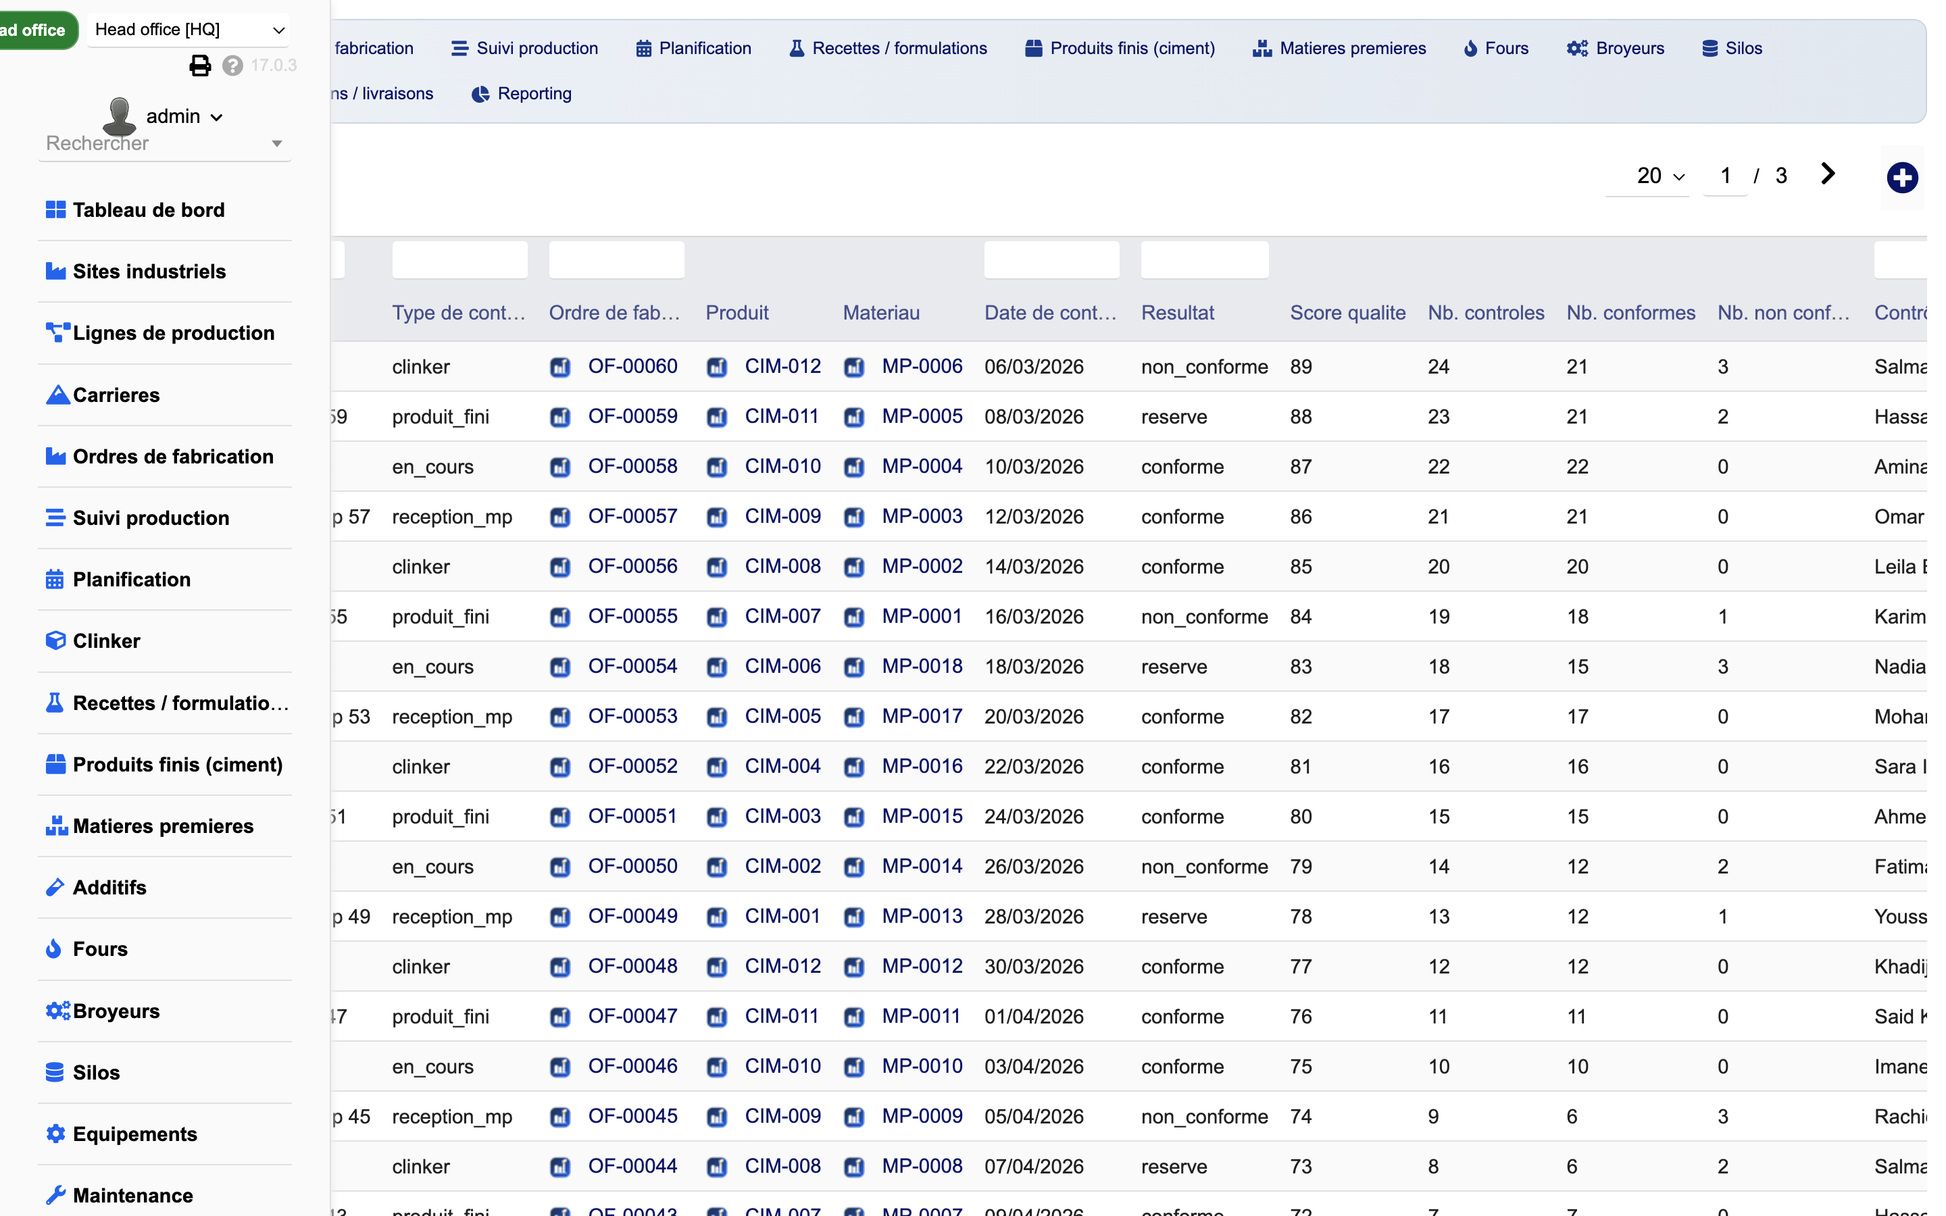
Task: Expand the admin user menu
Action: [184, 116]
